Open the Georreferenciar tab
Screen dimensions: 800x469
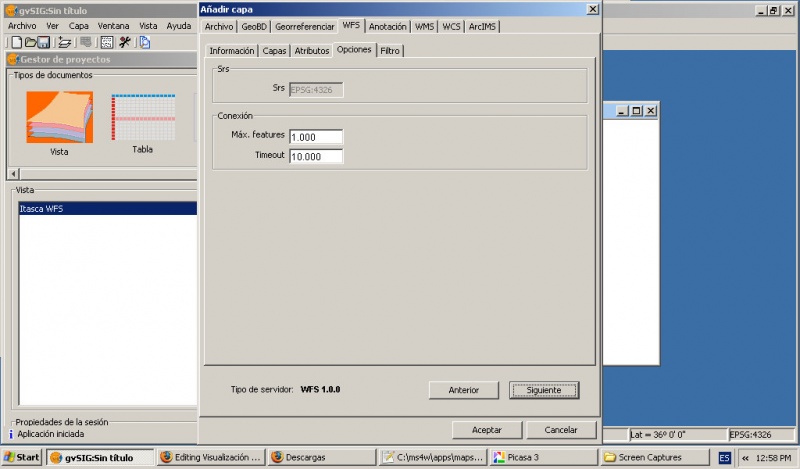coord(305,26)
